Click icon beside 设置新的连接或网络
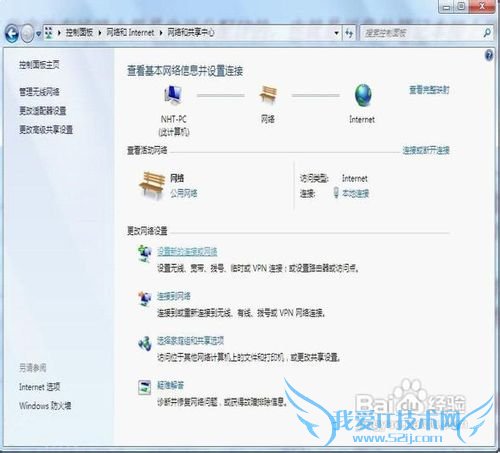This screenshot has width=500, height=453. coord(145,253)
